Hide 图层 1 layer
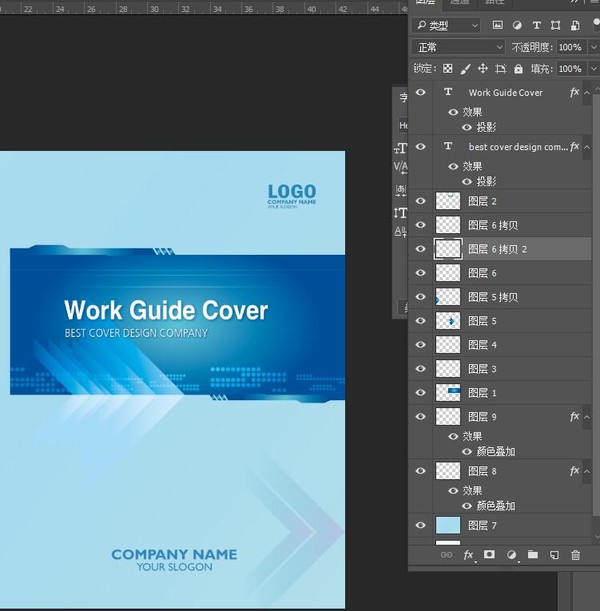This screenshot has width=600, height=611. [x=421, y=392]
